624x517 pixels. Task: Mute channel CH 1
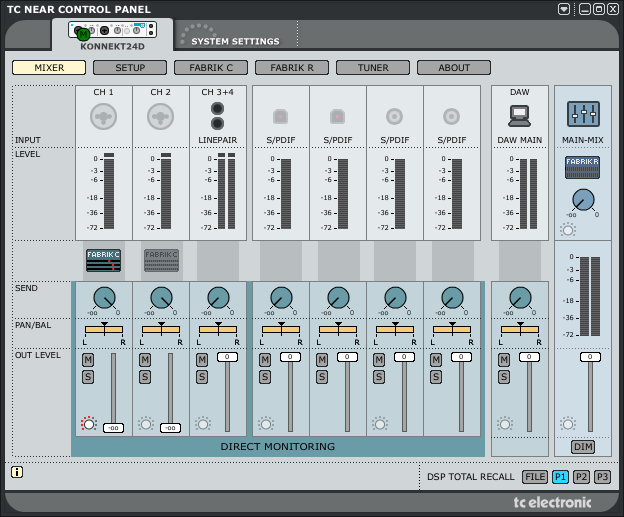[x=88, y=360]
